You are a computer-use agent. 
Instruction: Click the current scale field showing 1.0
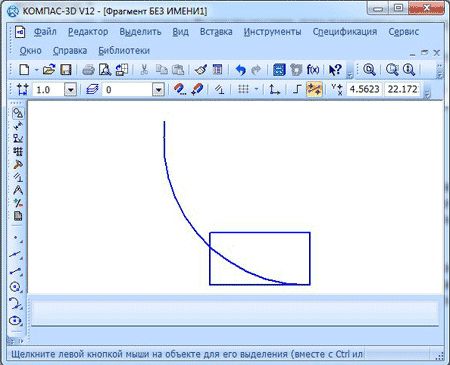48,90
